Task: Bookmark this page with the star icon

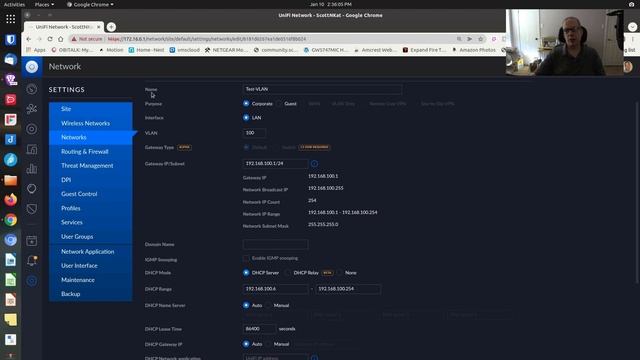Action: pos(481,39)
